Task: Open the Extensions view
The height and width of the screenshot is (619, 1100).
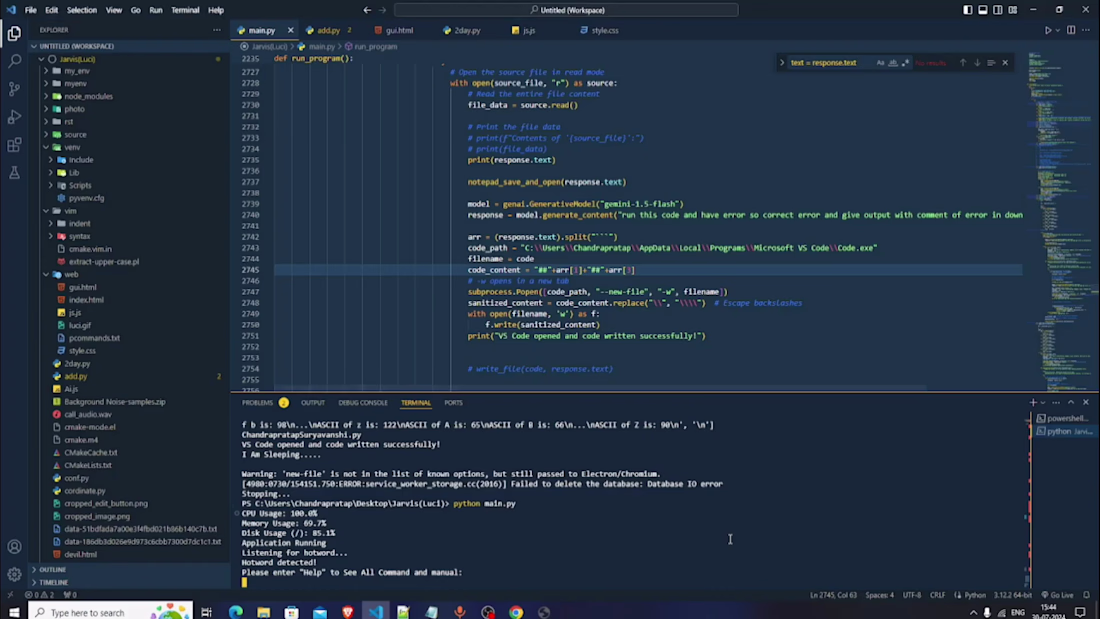Action: pyautogui.click(x=14, y=145)
